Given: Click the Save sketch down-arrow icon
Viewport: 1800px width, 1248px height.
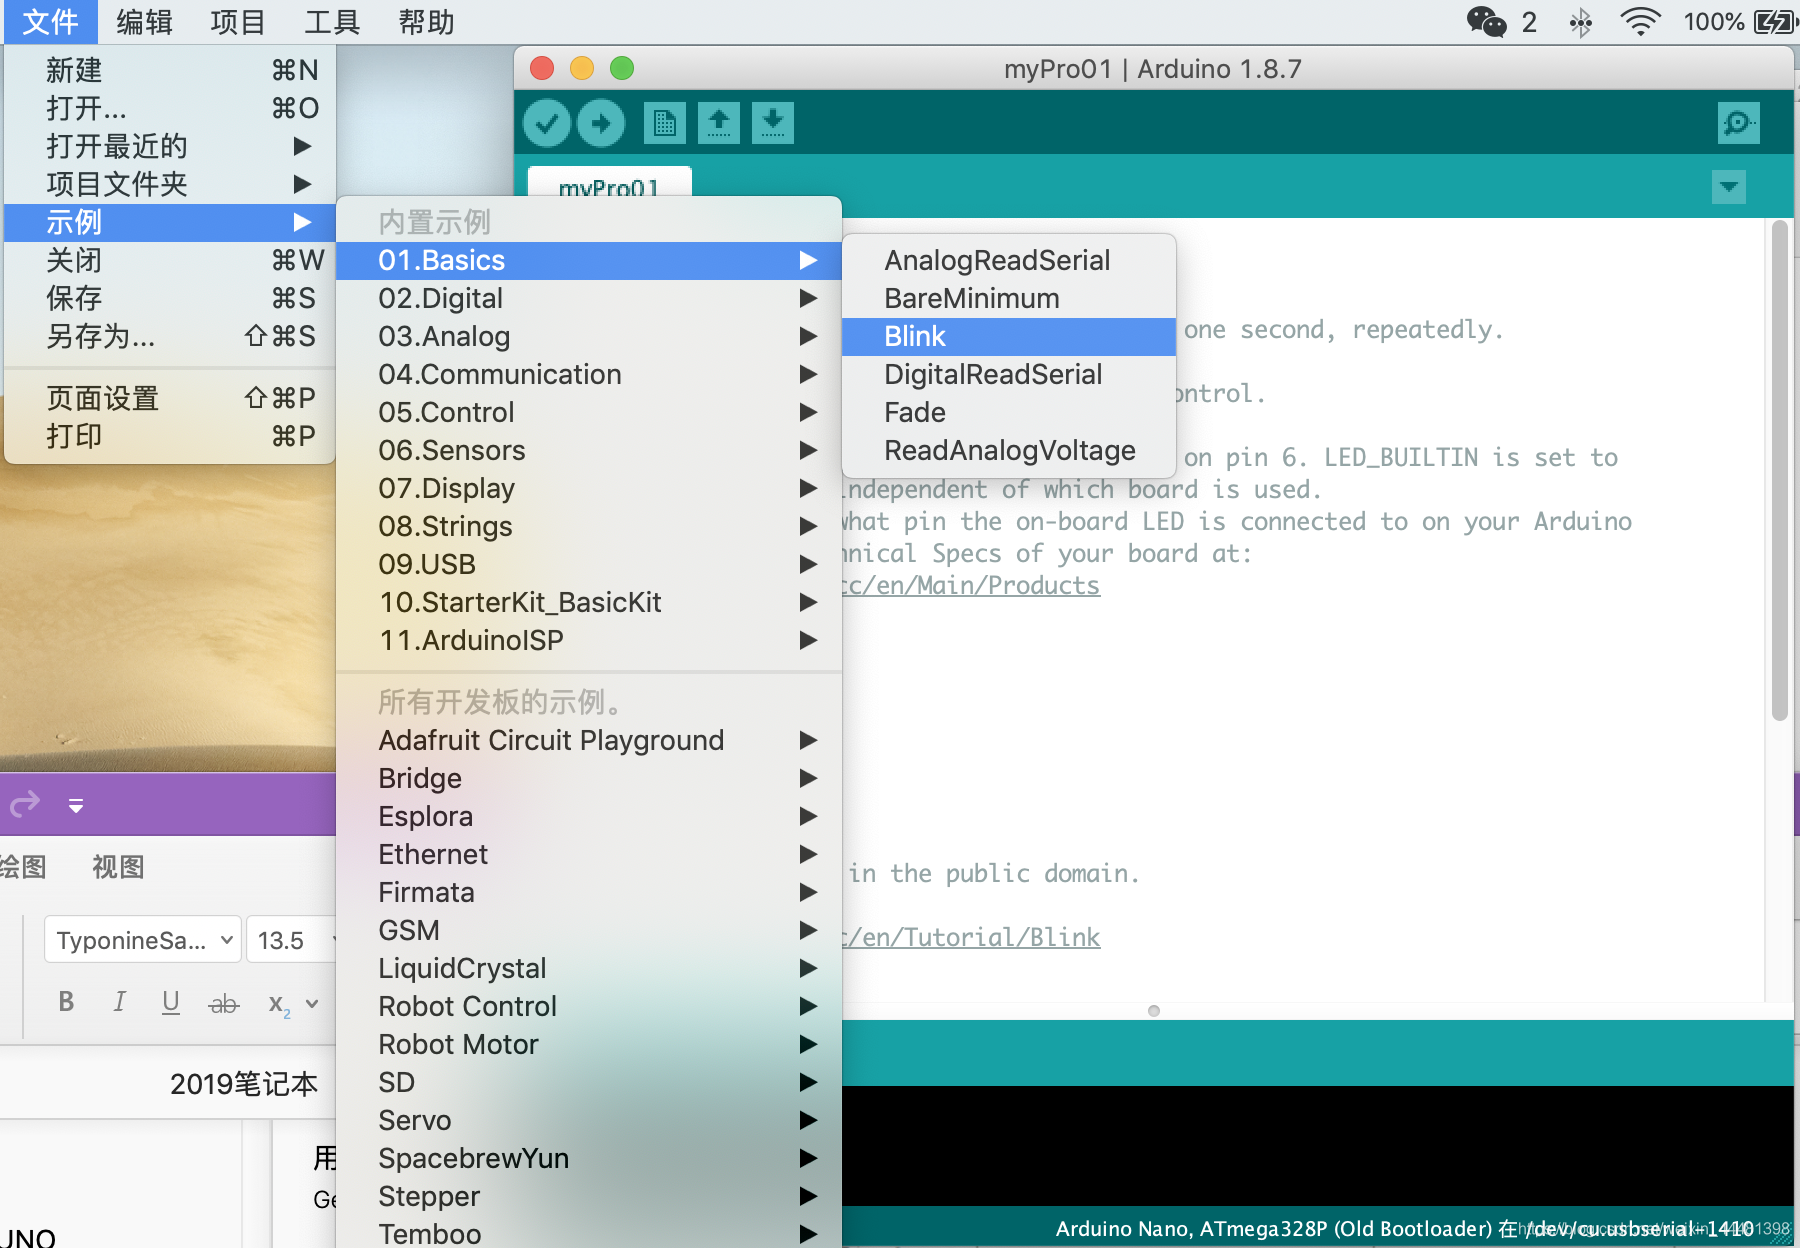Looking at the screenshot, I should click(x=773, y=123).
